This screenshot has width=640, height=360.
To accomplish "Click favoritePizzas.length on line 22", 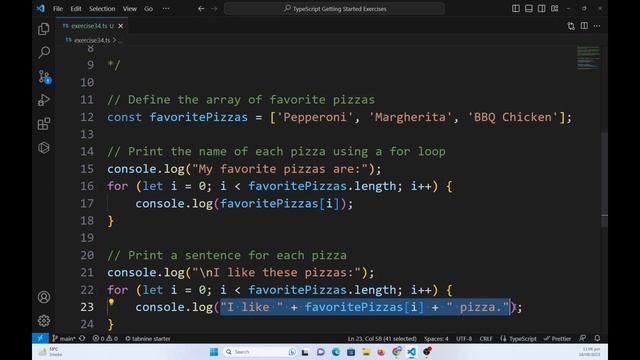I will click(x=322, y=290).
